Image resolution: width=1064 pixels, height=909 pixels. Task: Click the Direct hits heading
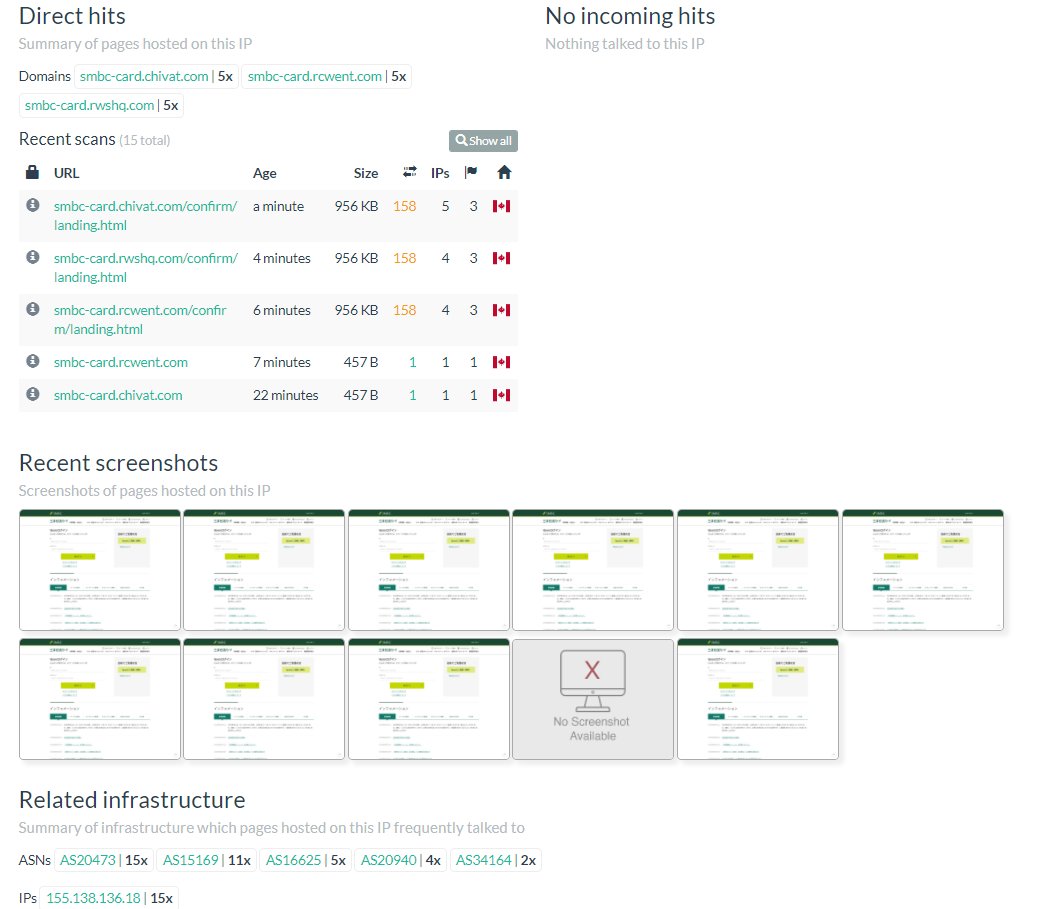point(72,16)
